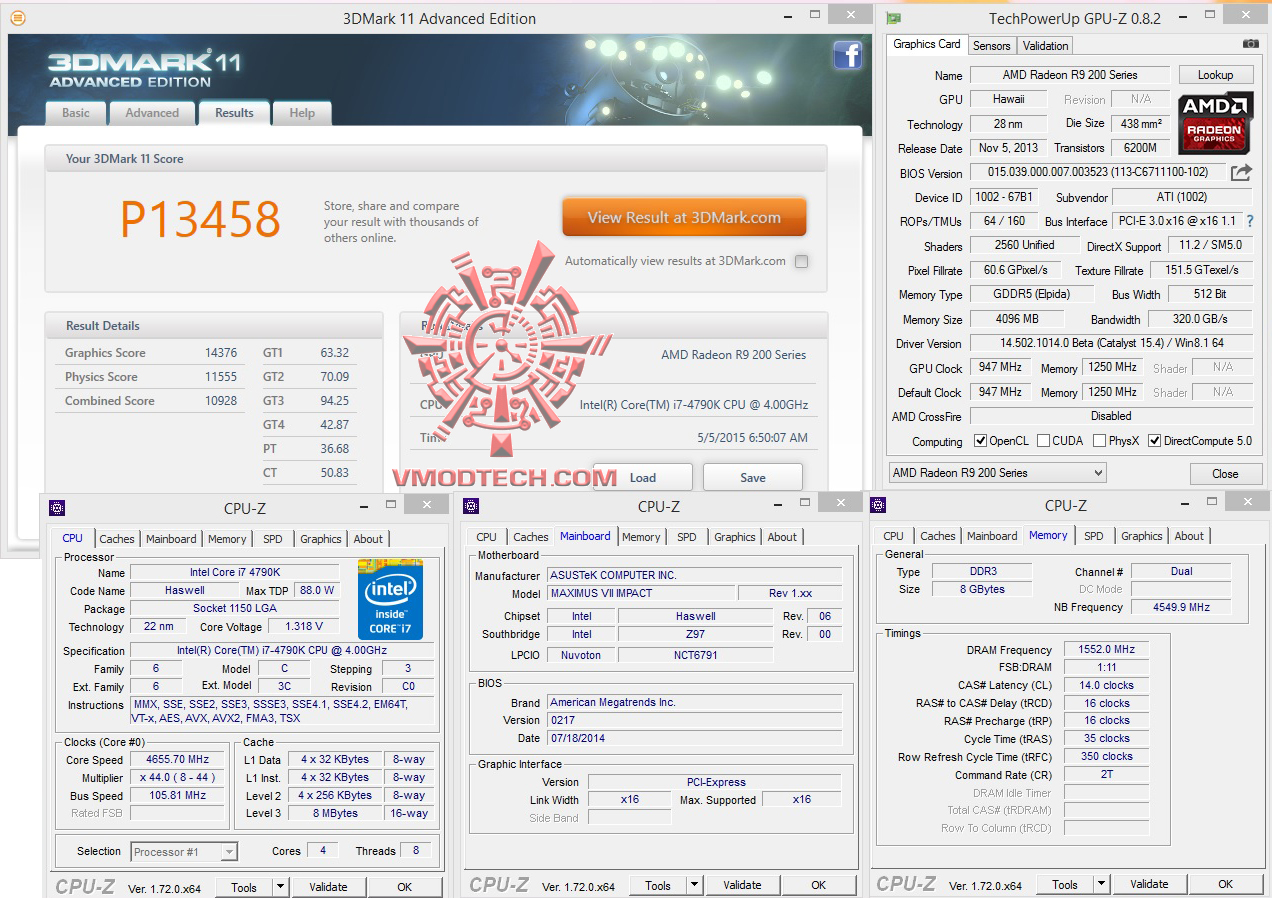Open About tab in the CPU window
The width and height of the screenshot is (1272, 898).
368,539
